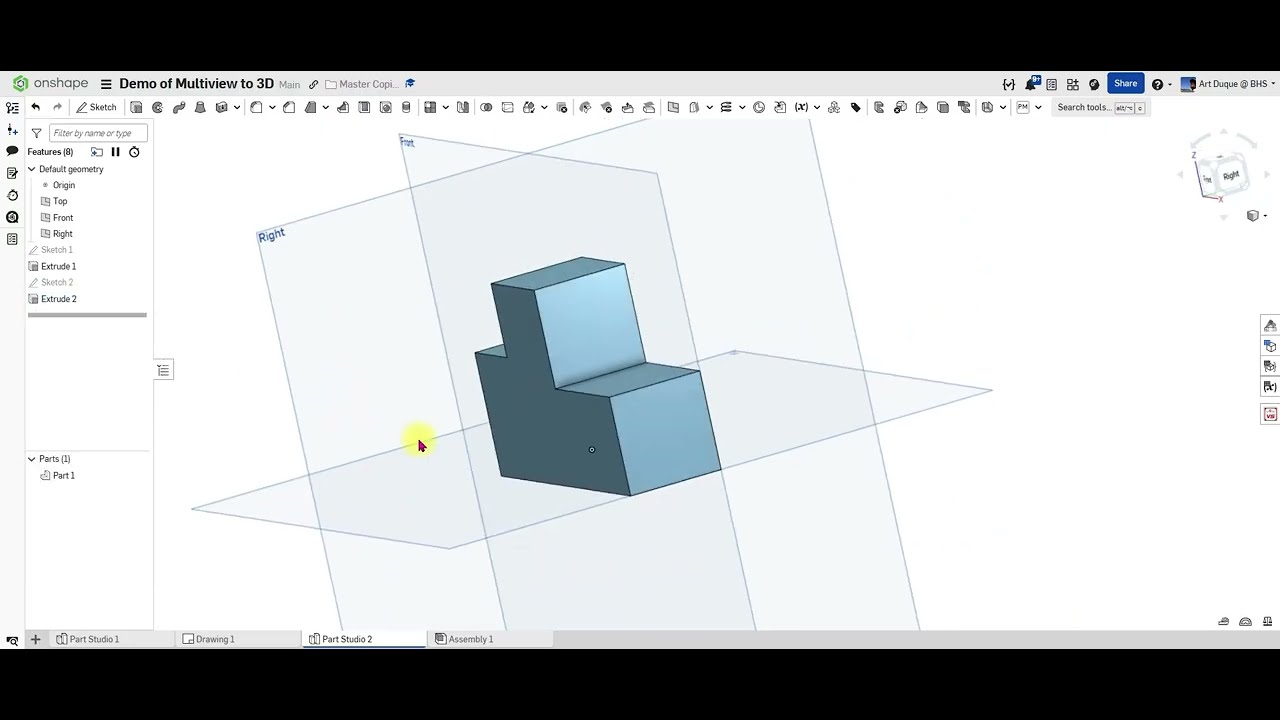Image resolution: width=1280 pixels, height=720 pixels.
Task: Select Sketch 2 in the feature list
Action: [x=57, y=282]
